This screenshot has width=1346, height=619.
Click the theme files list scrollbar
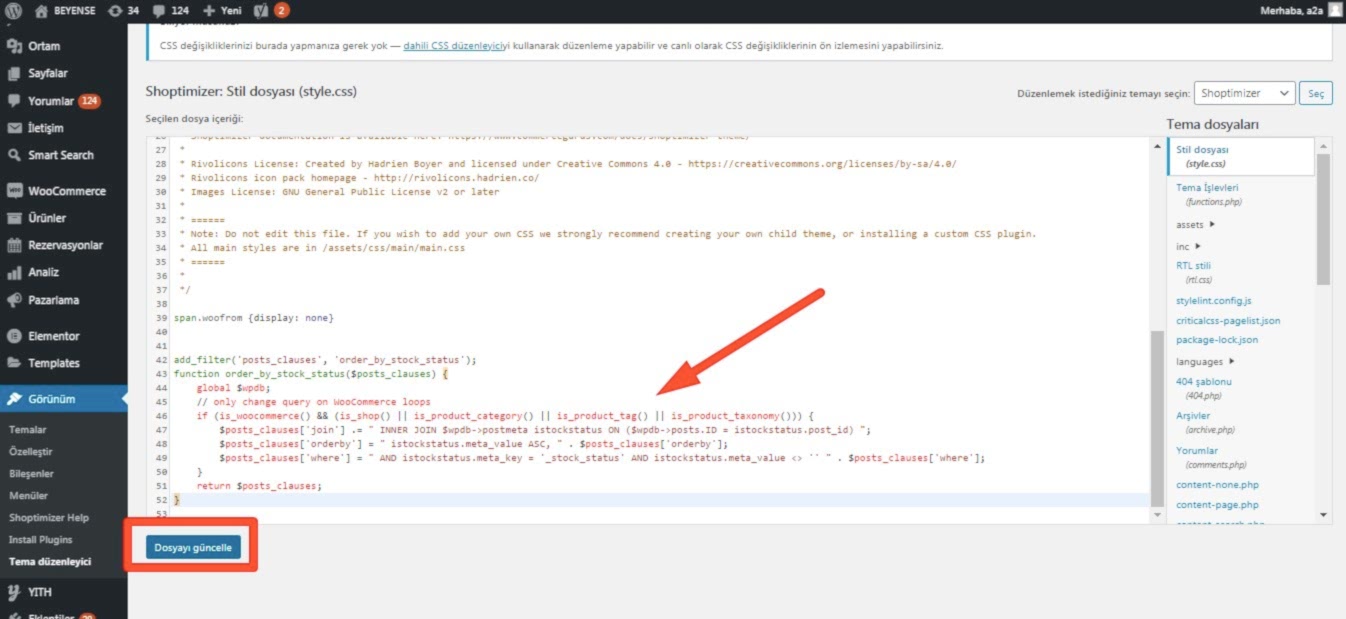click(x=1323, y=220)
